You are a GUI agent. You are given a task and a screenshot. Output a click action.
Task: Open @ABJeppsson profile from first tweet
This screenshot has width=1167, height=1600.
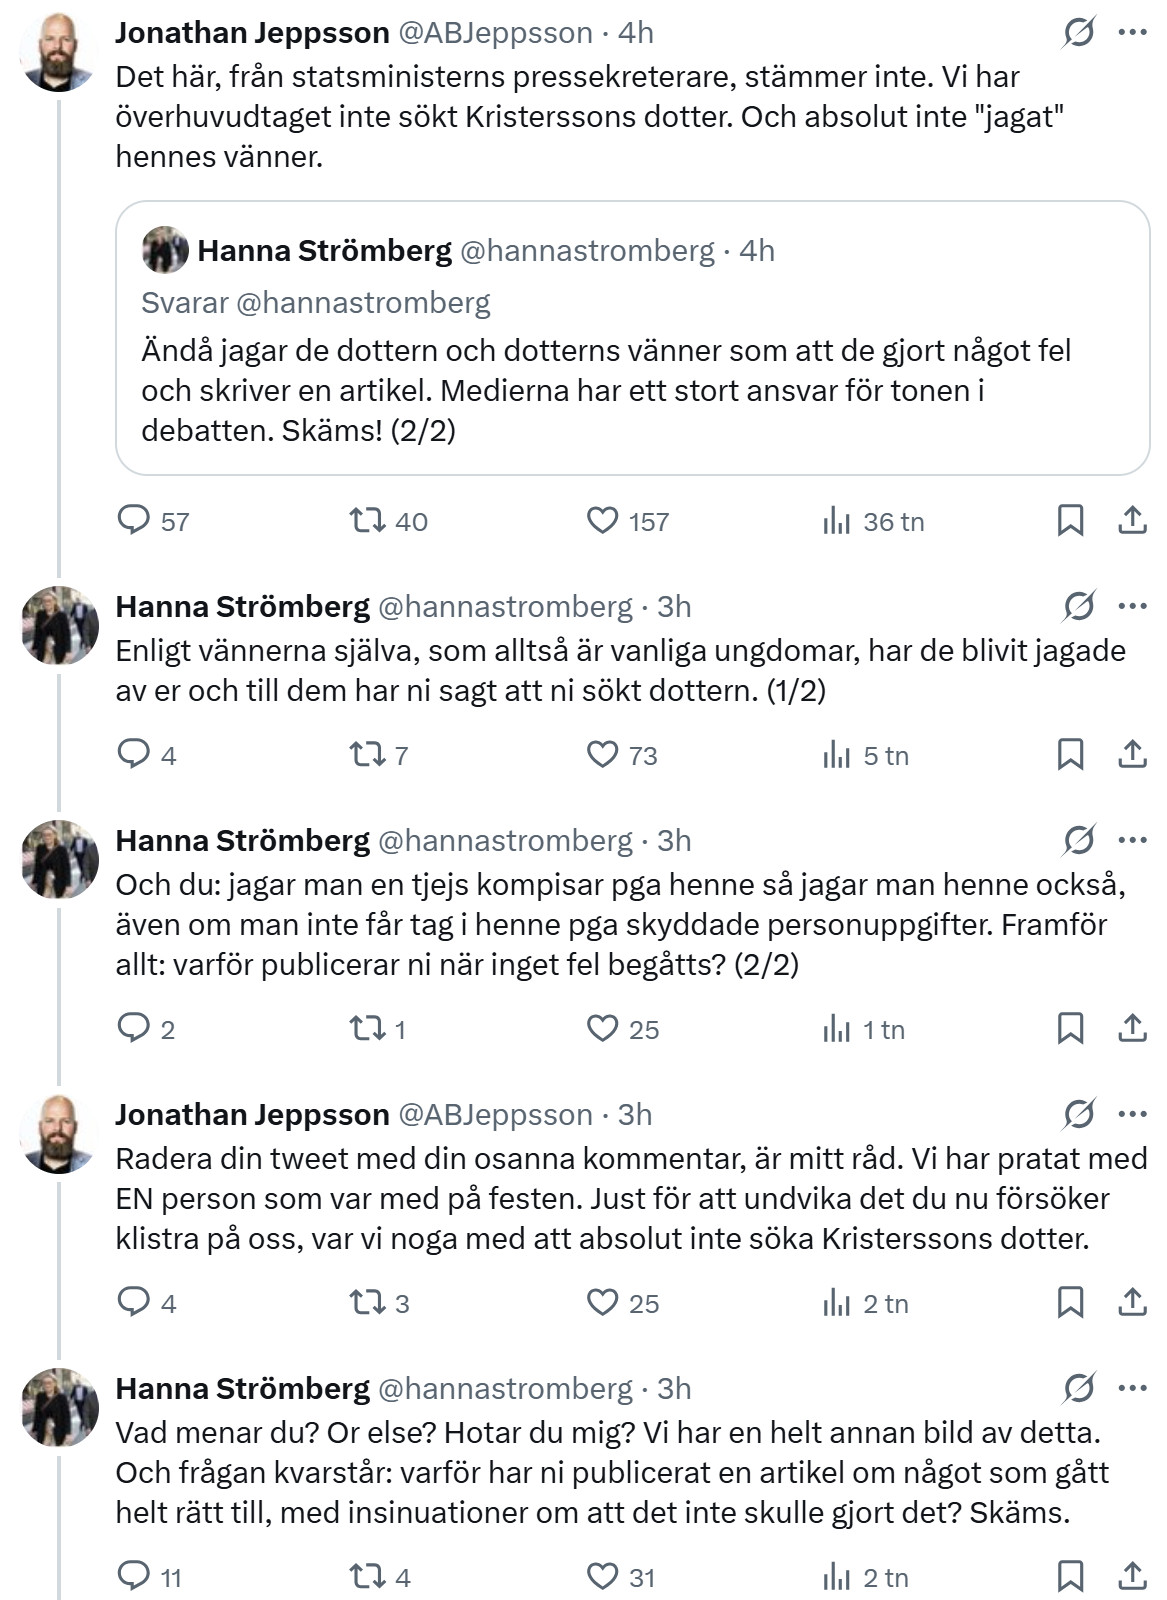(495, 33)
